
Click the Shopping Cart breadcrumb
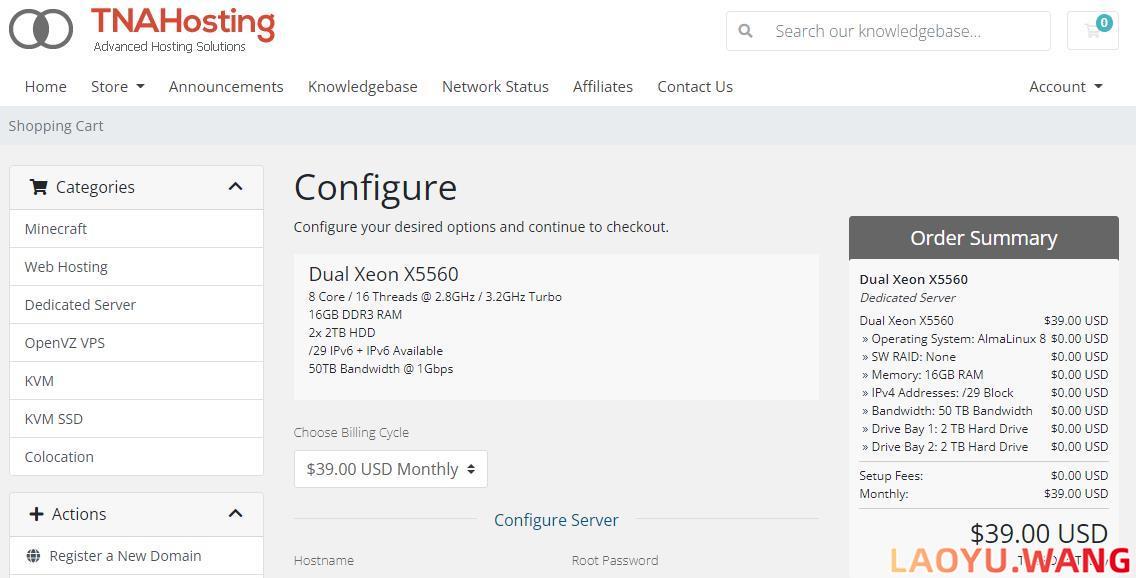point(56,126)
